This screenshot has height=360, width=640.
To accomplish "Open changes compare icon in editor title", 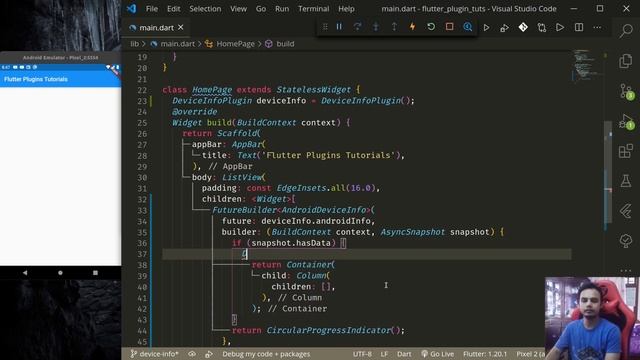I will [542, 28].
